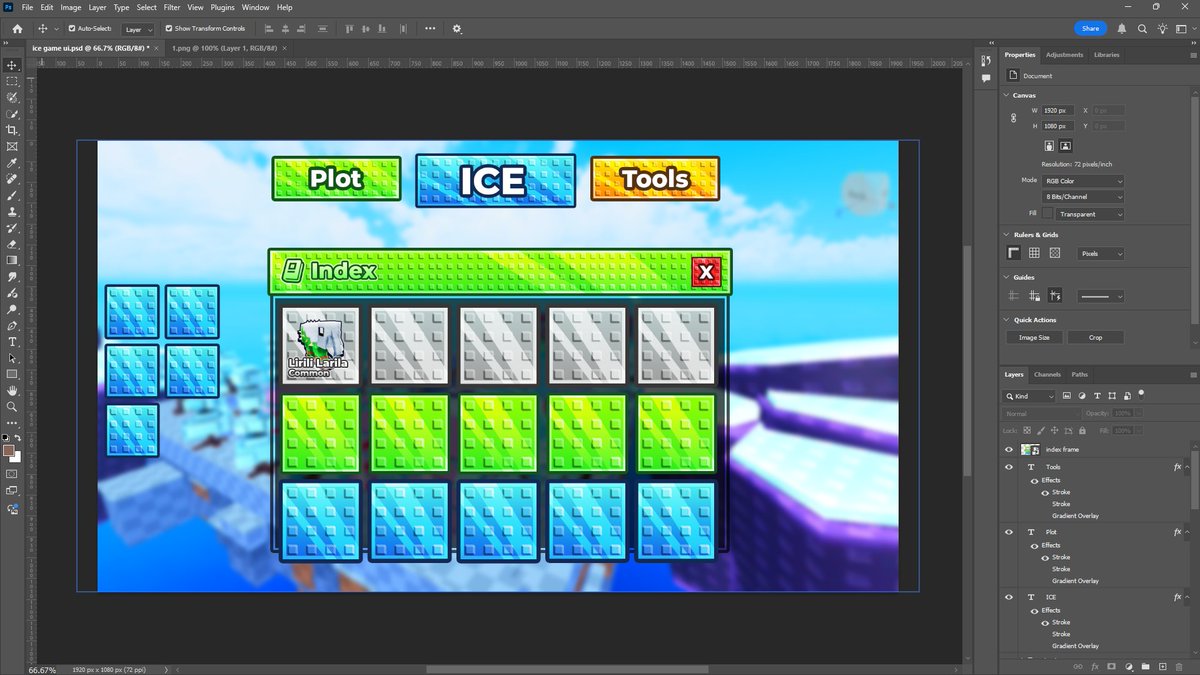Select the Rectangle shape tool
Screen dimensions: 1200x675
point(12,374)
